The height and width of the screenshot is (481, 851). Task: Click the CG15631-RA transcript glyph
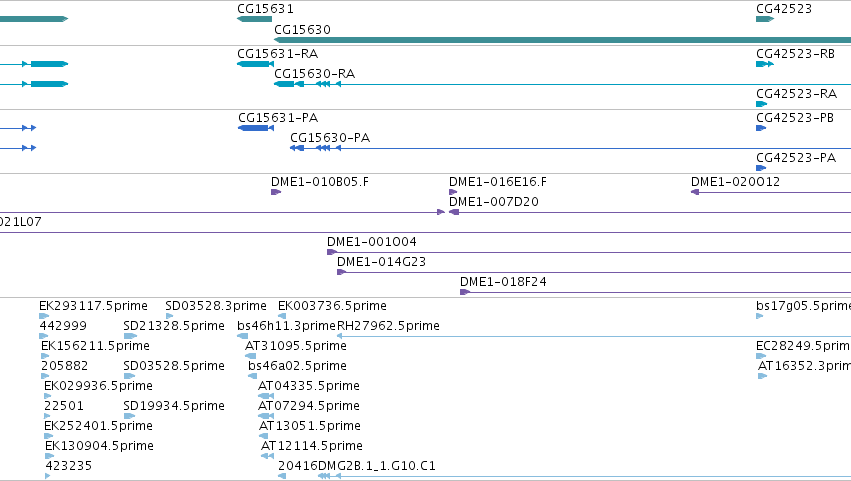tap(255, 64)
